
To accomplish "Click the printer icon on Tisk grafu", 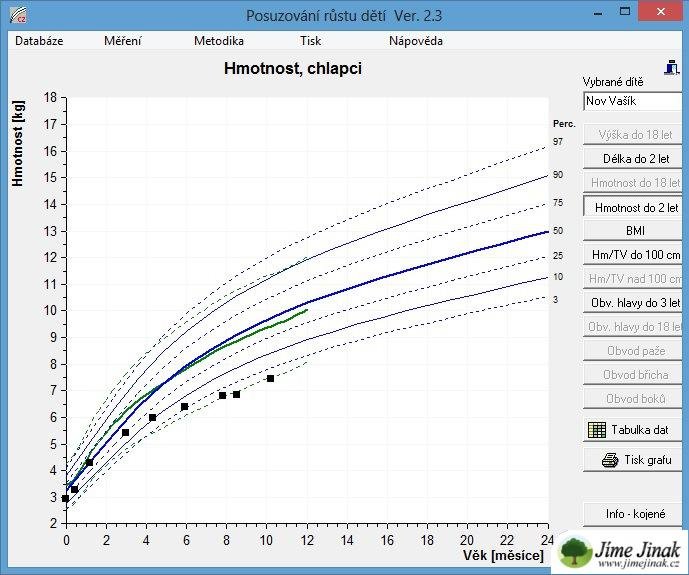I will (609, 461).
